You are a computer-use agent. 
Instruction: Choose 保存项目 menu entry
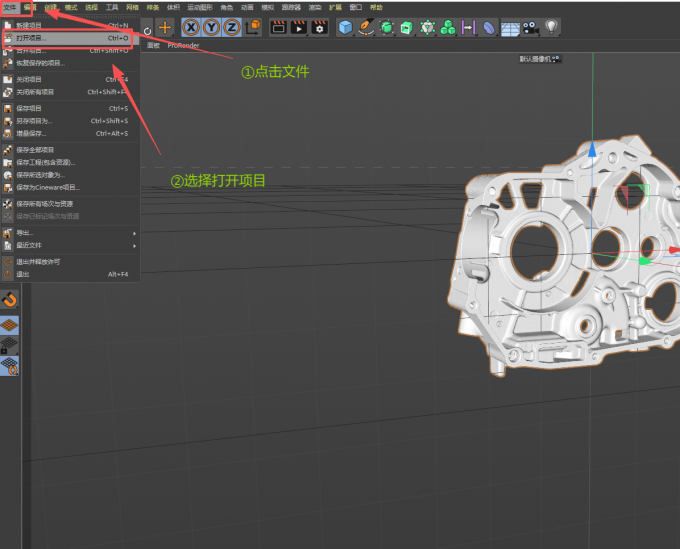coord(70,108)
